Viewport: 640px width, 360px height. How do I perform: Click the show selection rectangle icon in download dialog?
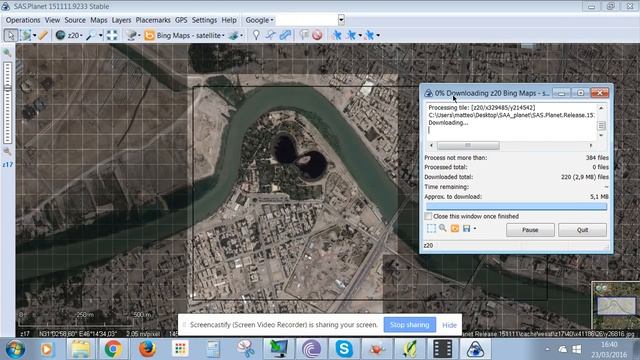[x=431, y=229]
